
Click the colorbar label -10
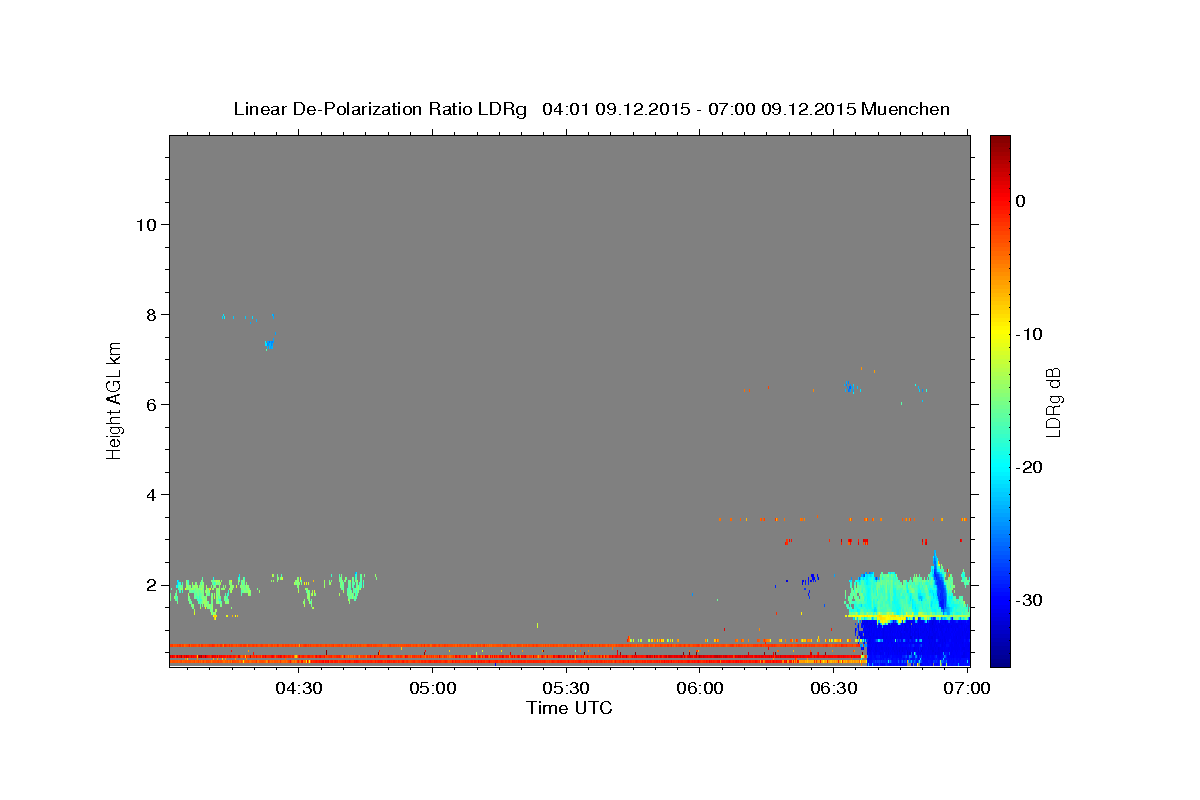(1029, 334)
